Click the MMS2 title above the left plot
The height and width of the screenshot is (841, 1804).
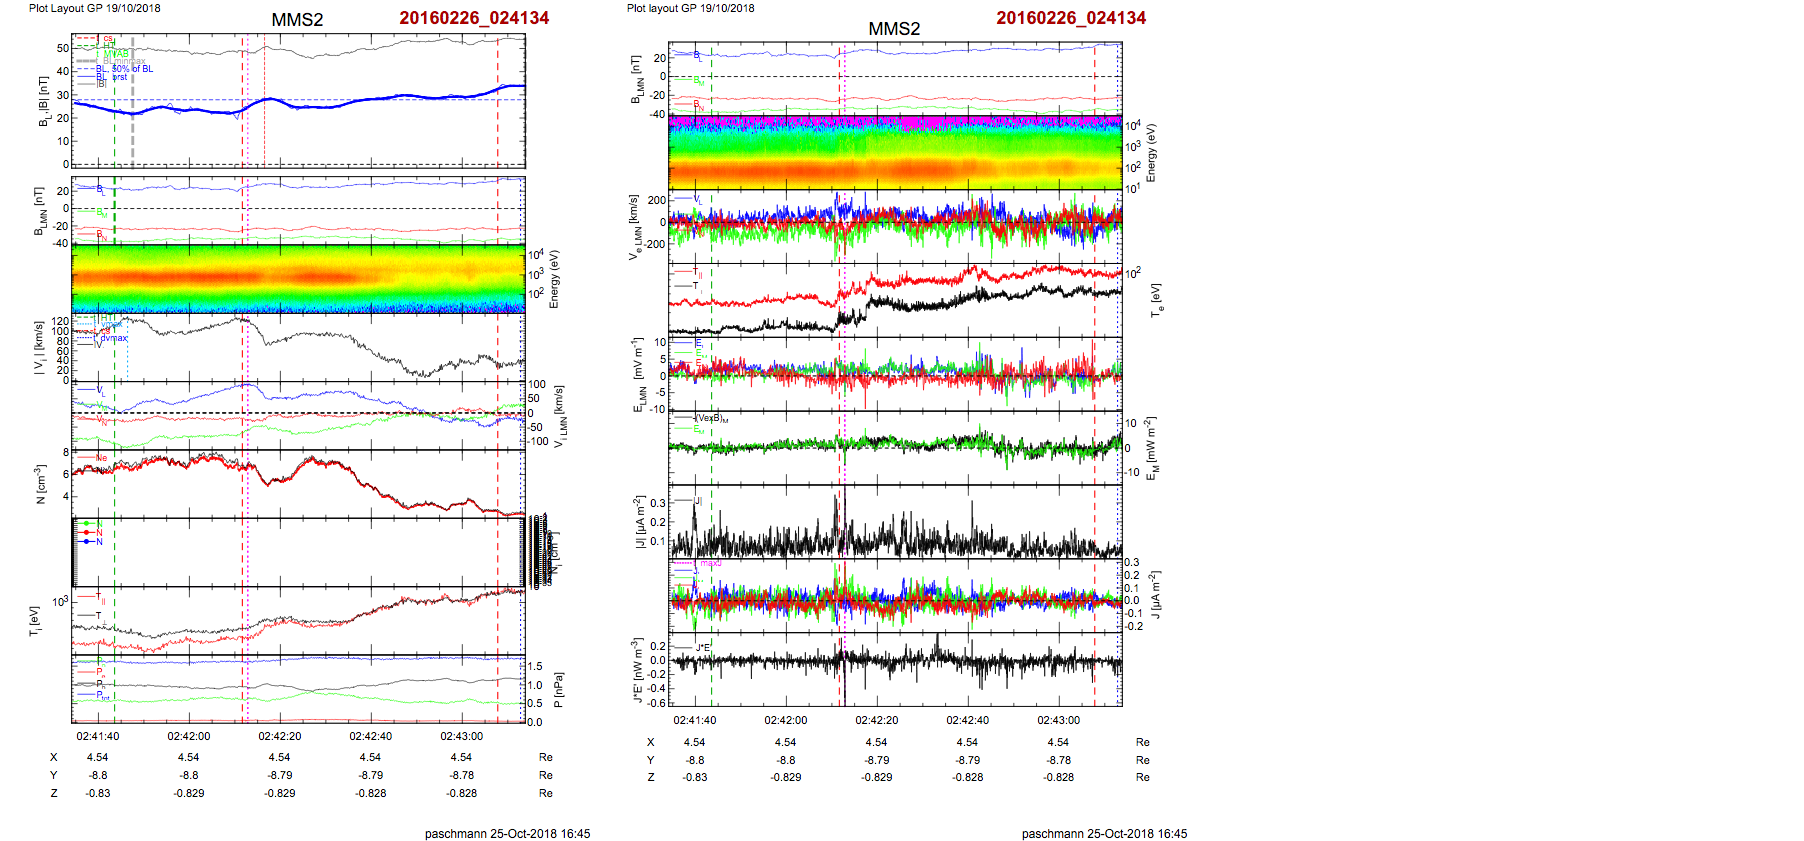(x=297, y=20)
